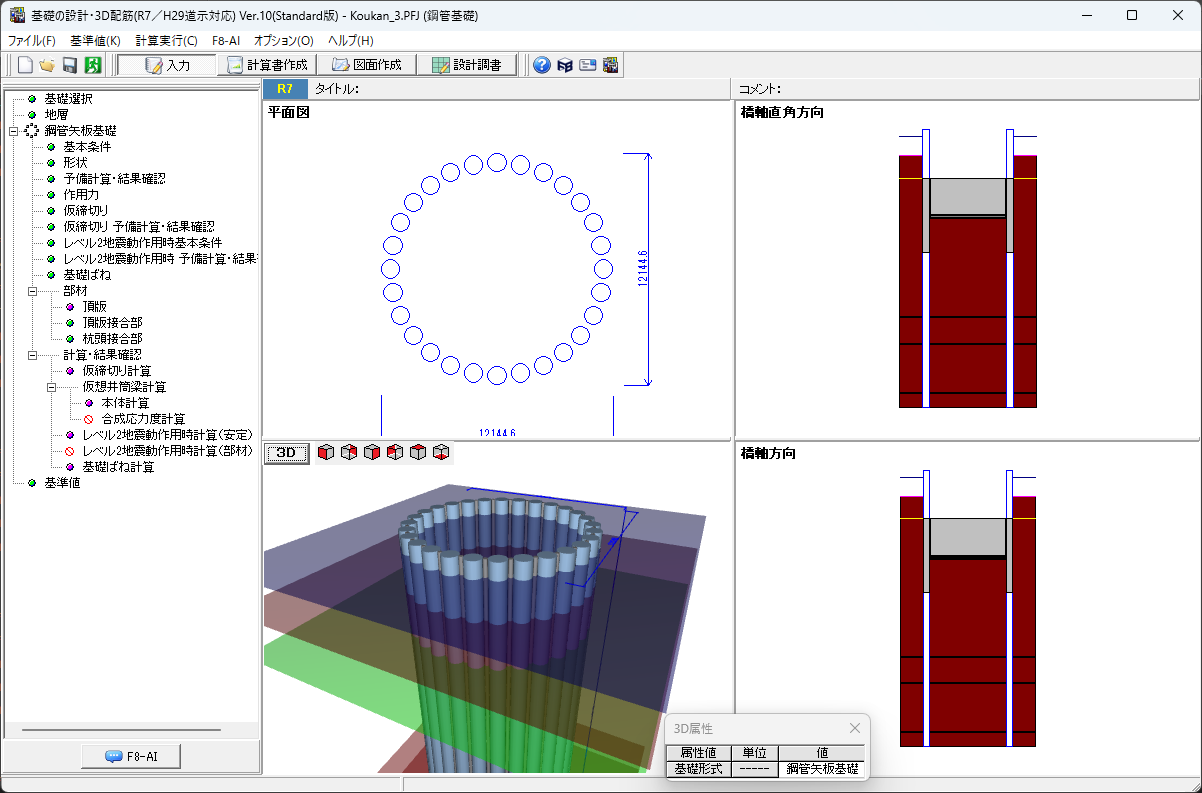
Task: Collapse the 仮想井筒梁計算 tree branch
Action: (x=51, y=387)
